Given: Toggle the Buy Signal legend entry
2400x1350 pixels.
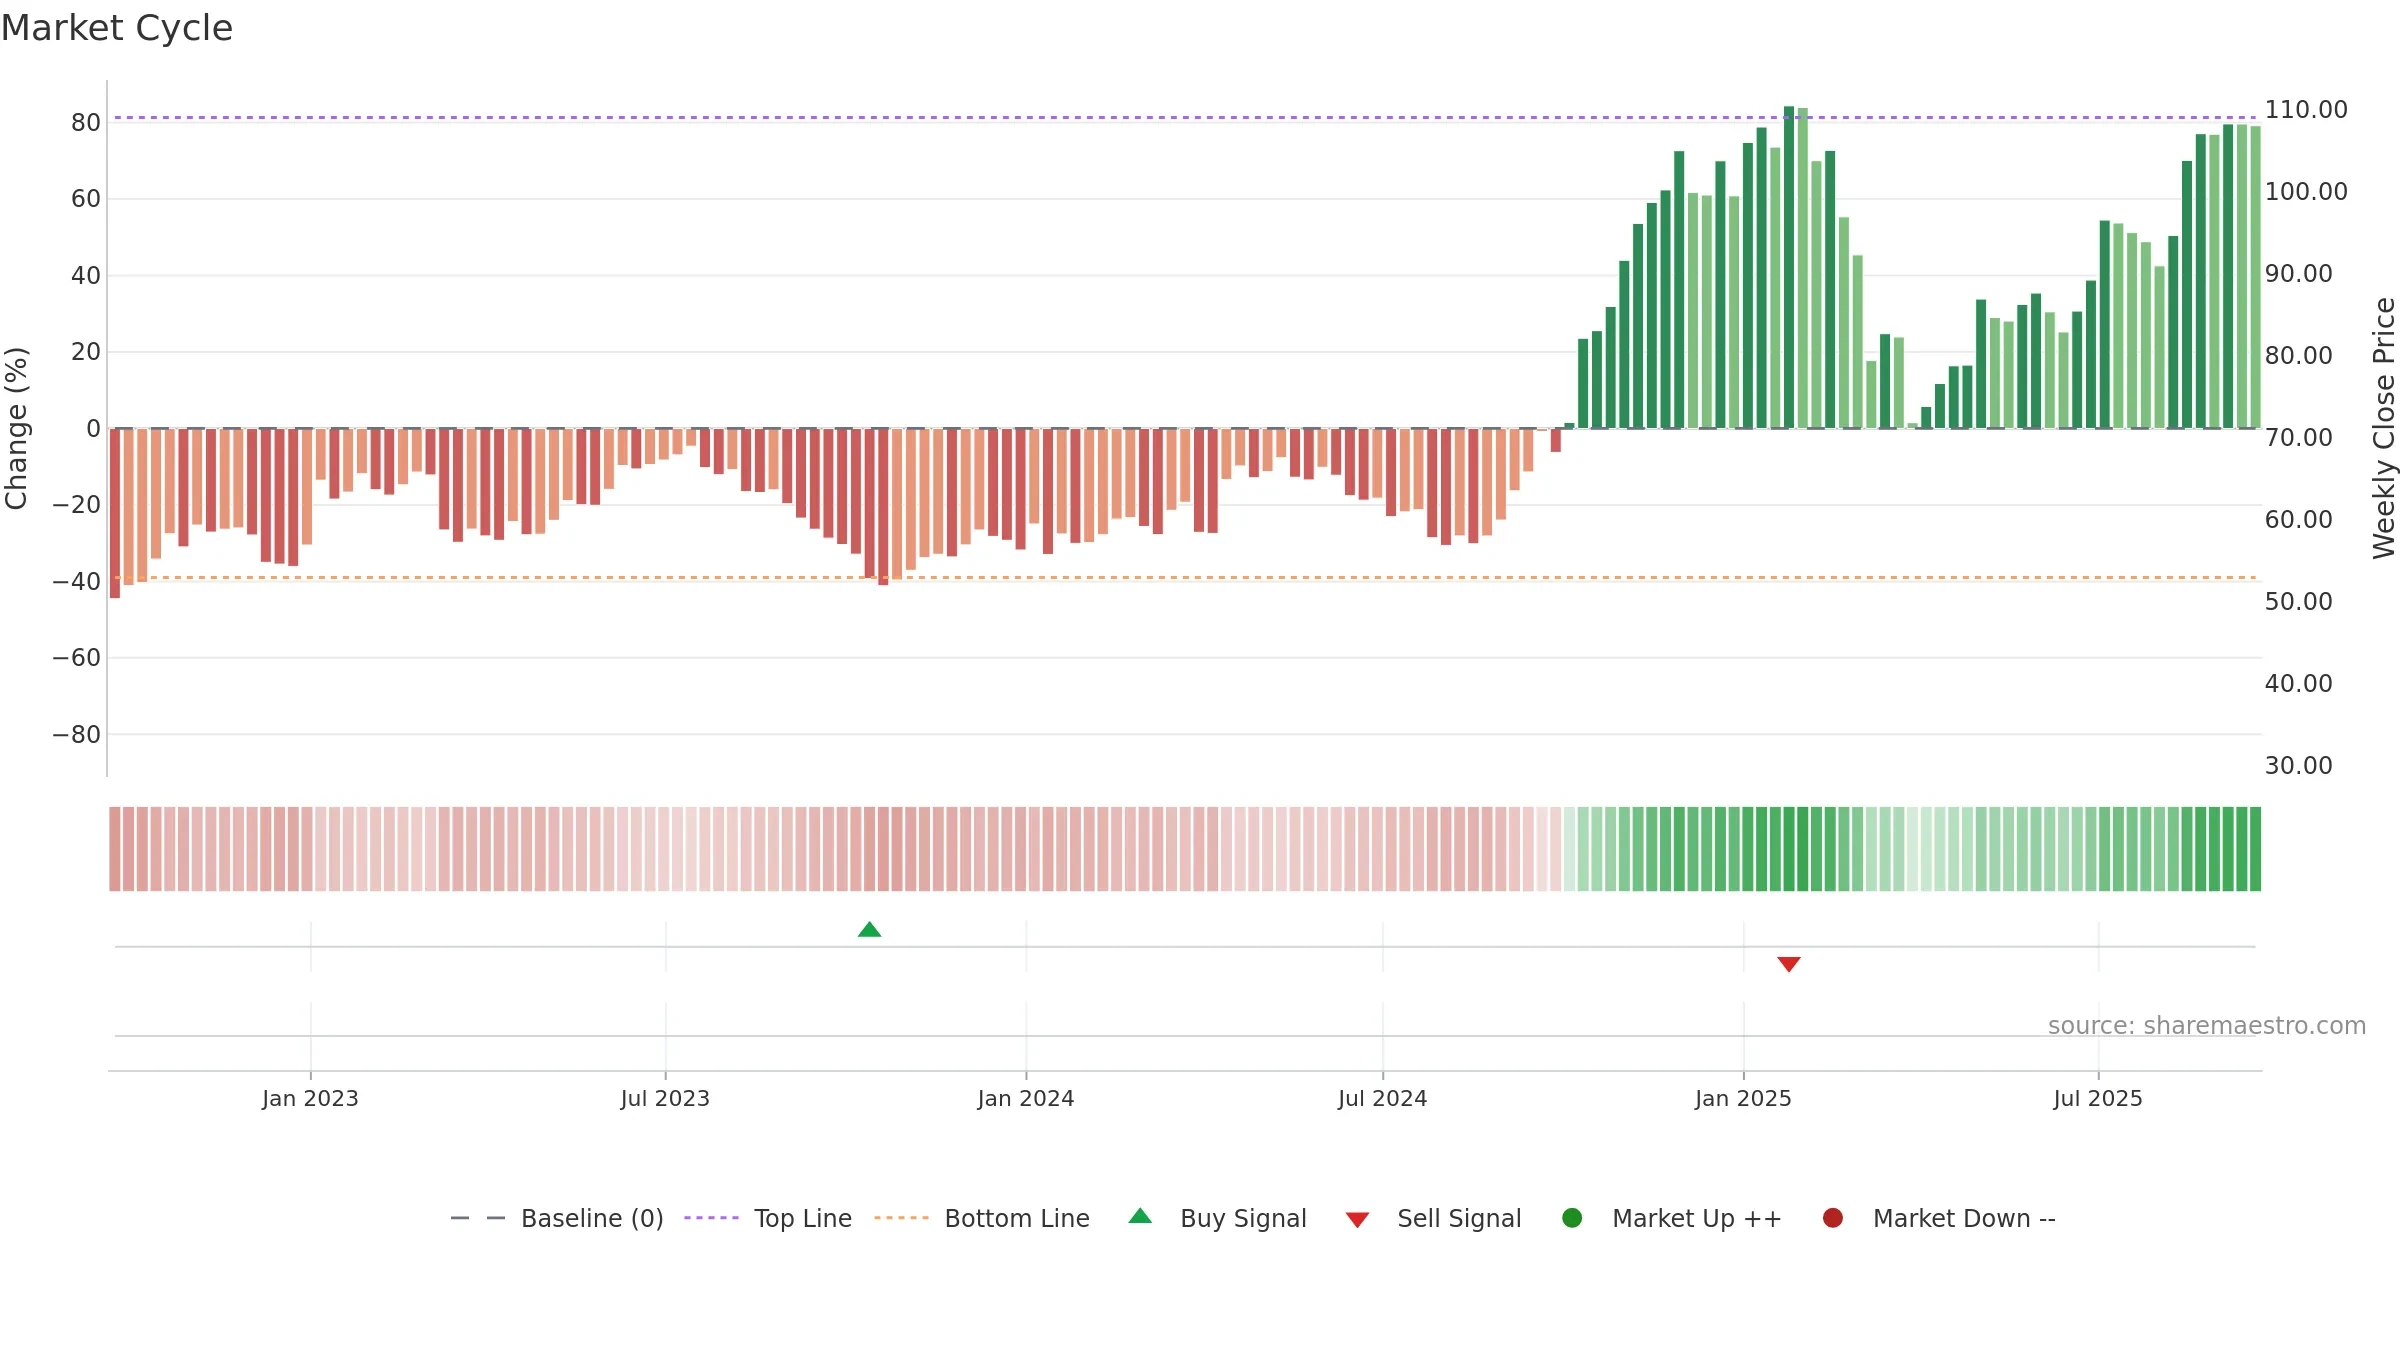Looking at the screenshot, I should (x=1217, y=1218).
